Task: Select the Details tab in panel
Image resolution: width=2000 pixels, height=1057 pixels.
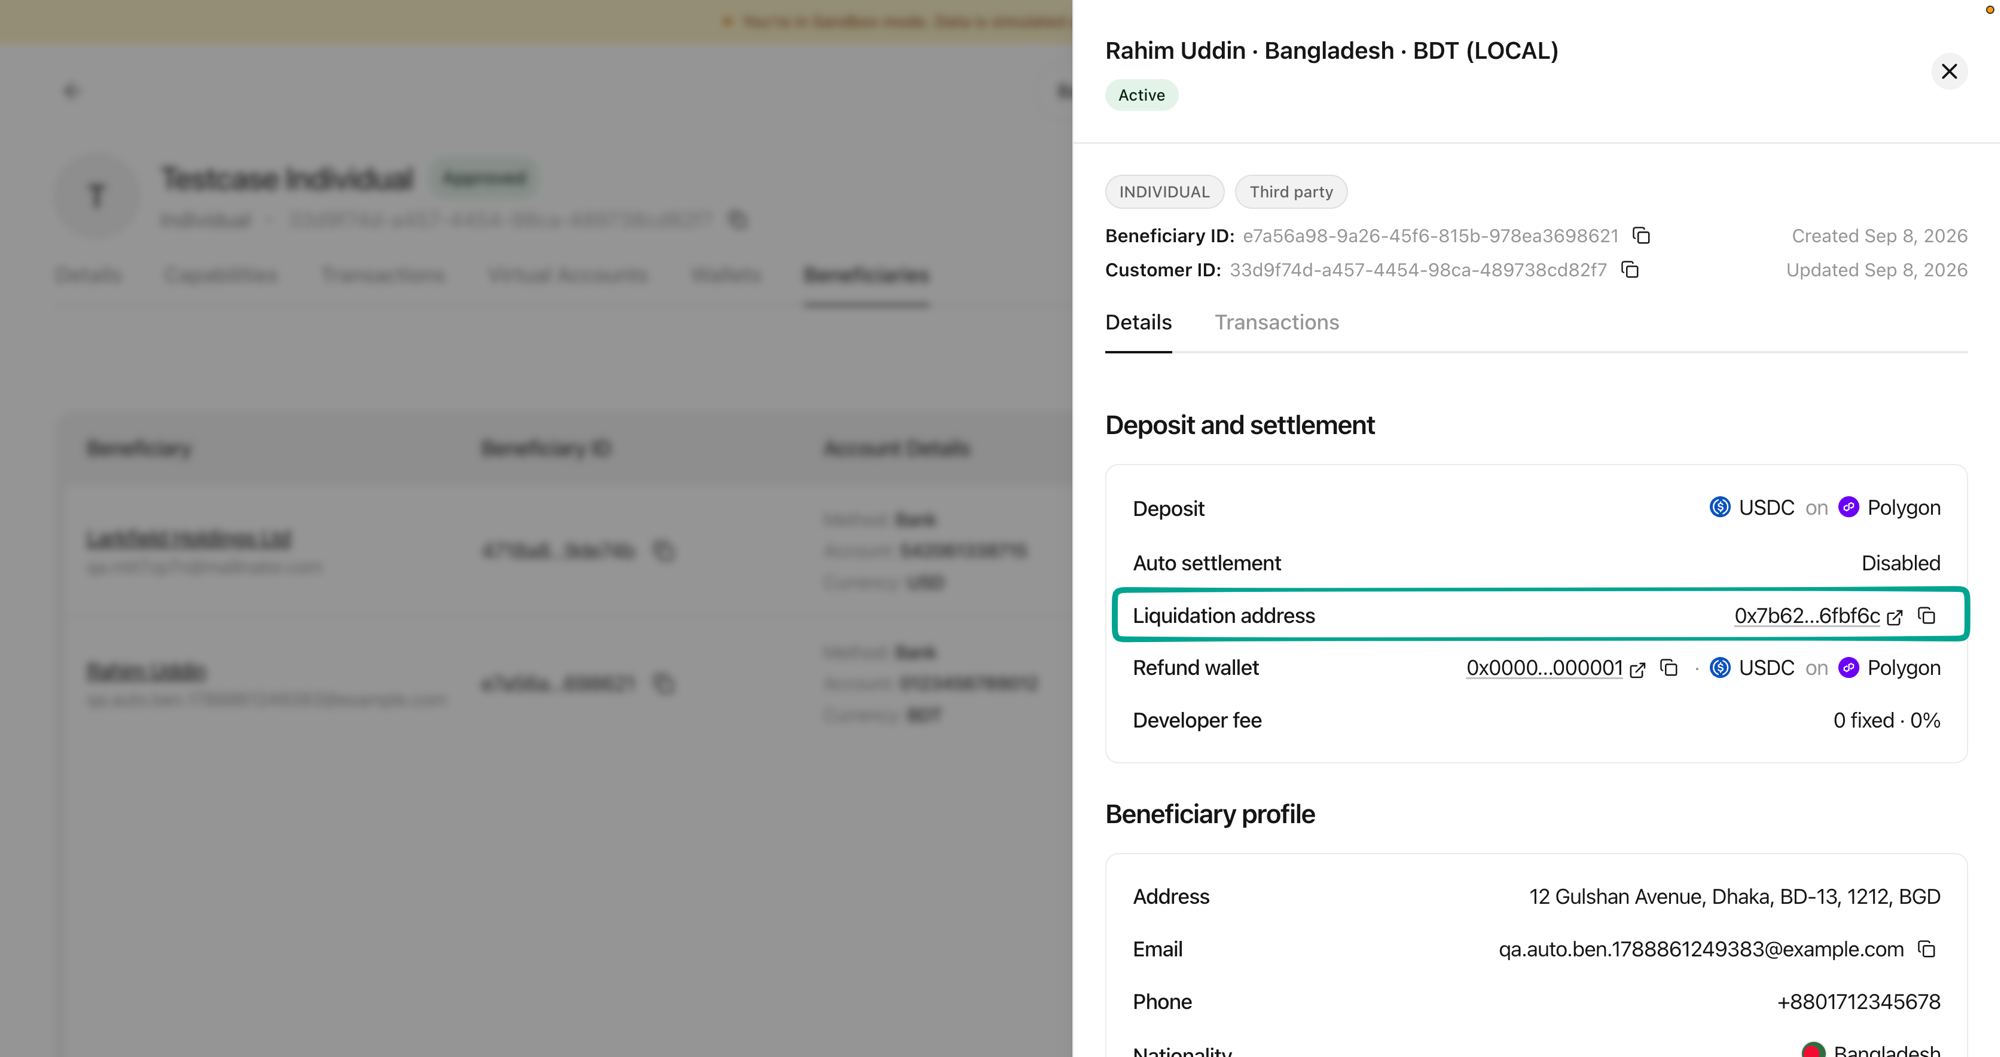Action: click(1138, 322)
